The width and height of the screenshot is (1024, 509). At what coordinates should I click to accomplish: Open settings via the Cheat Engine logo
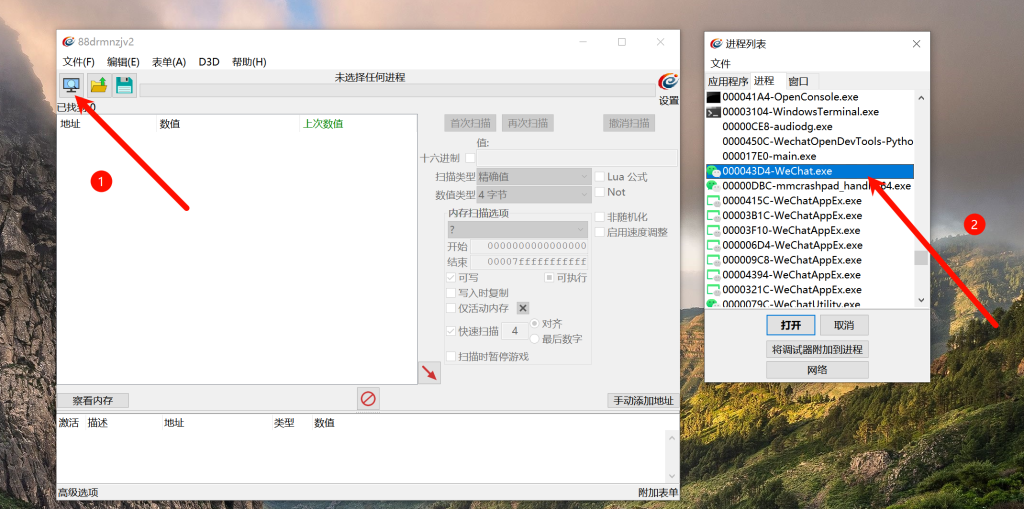(x=668, y=83)
